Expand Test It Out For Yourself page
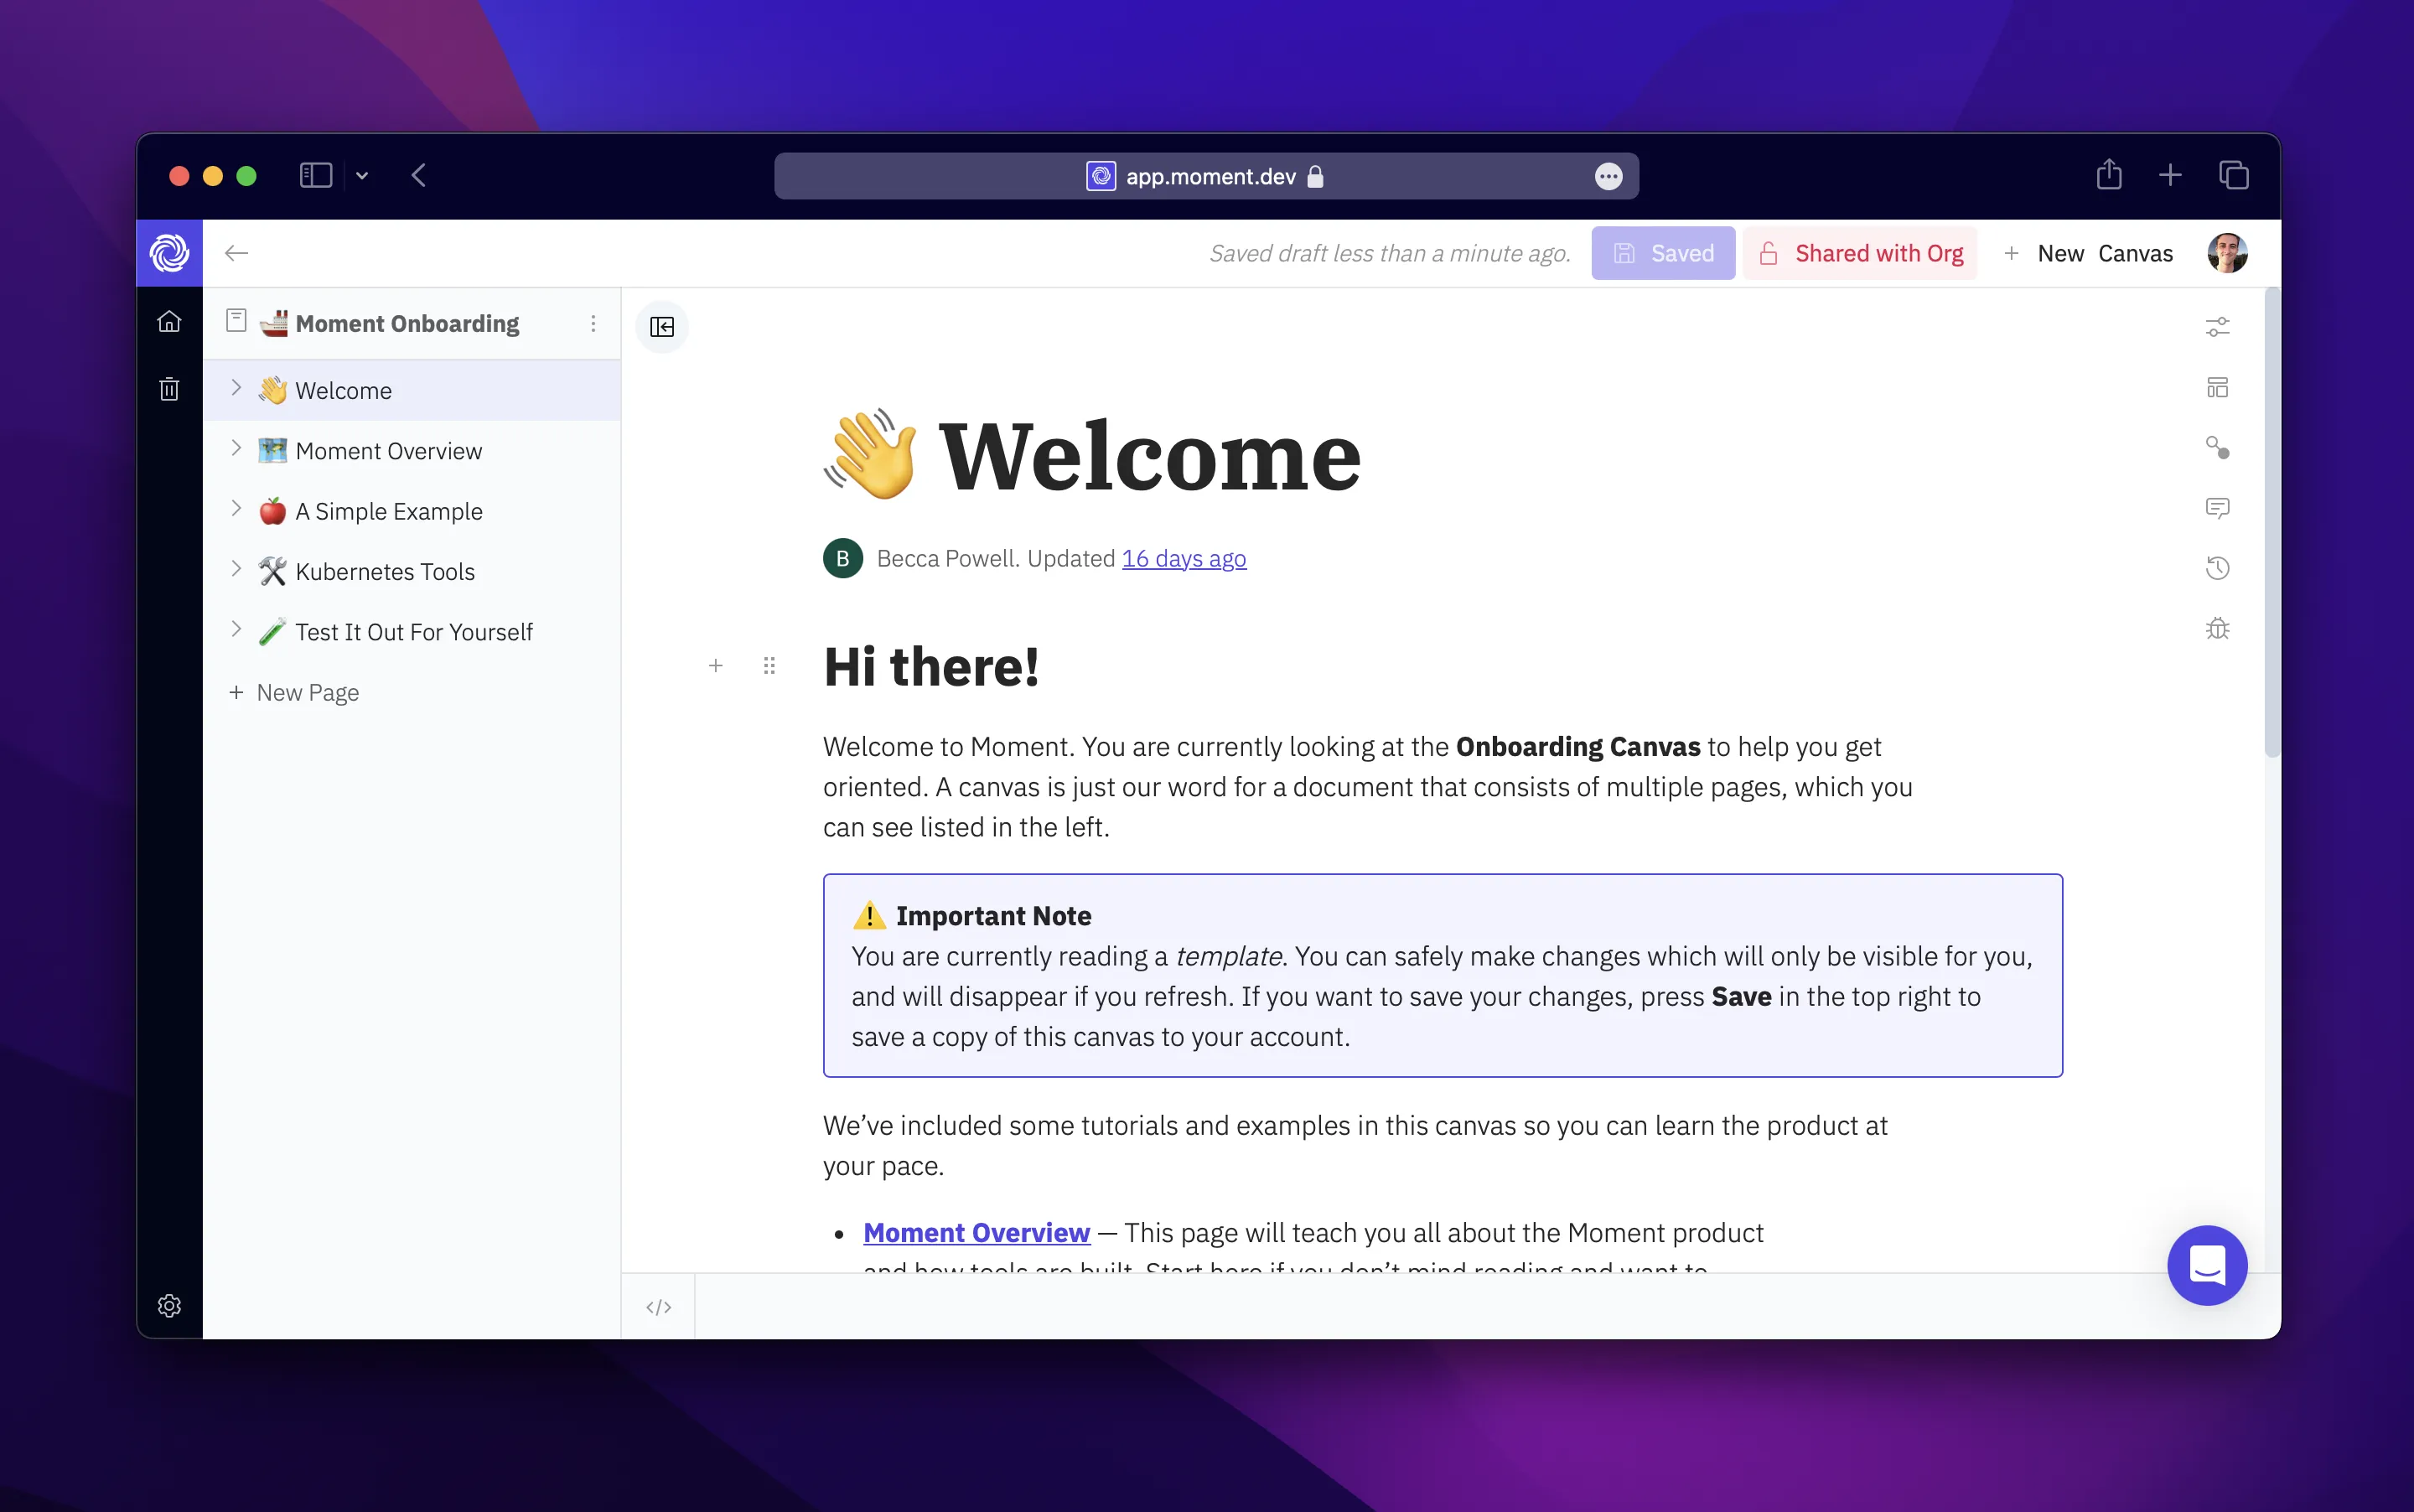The width and height of the screenshot is (2414, 1512). pyautogui.click(x=236, y=629)
